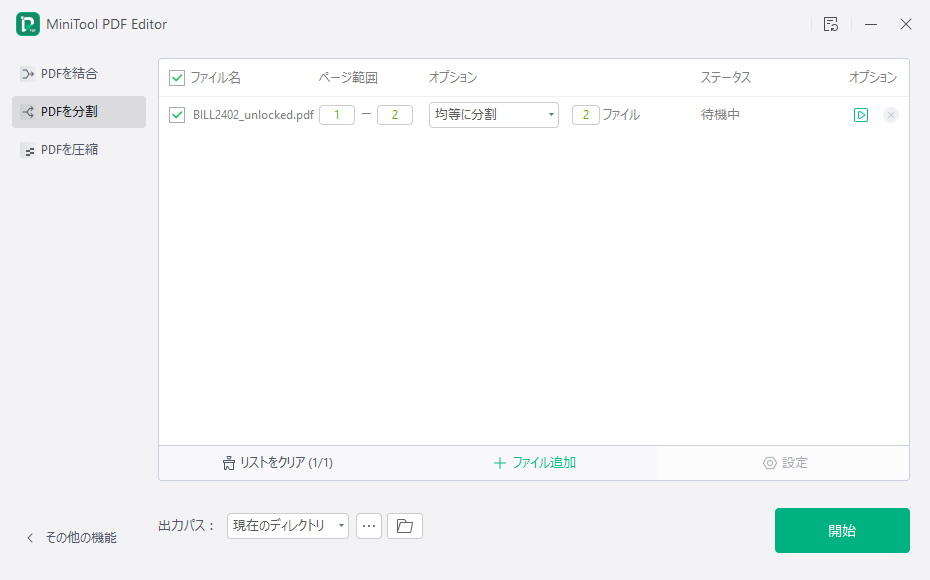This screenshot has width=930, height=580.
Task: Click the 待機中 status text
Action: 720,115
